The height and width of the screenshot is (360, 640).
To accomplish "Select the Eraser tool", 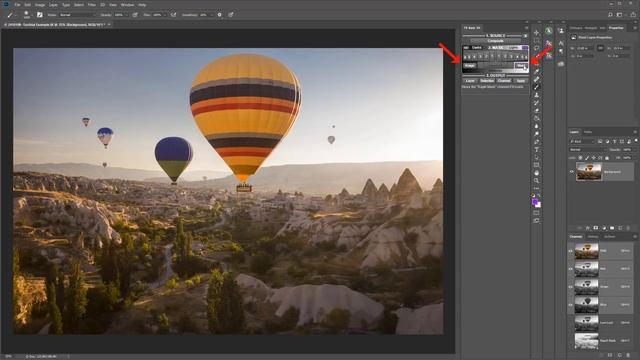I will (536, 111).
